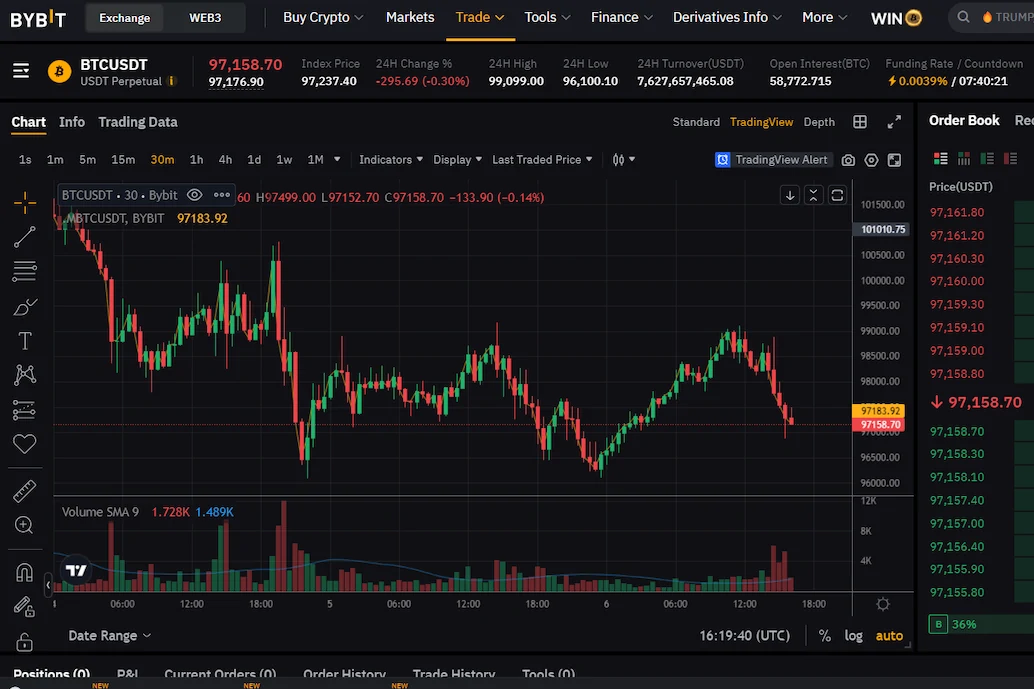
Task: Open the candlestick chart type dropdown
Action: pyautogui.click(x=623, y=160)
